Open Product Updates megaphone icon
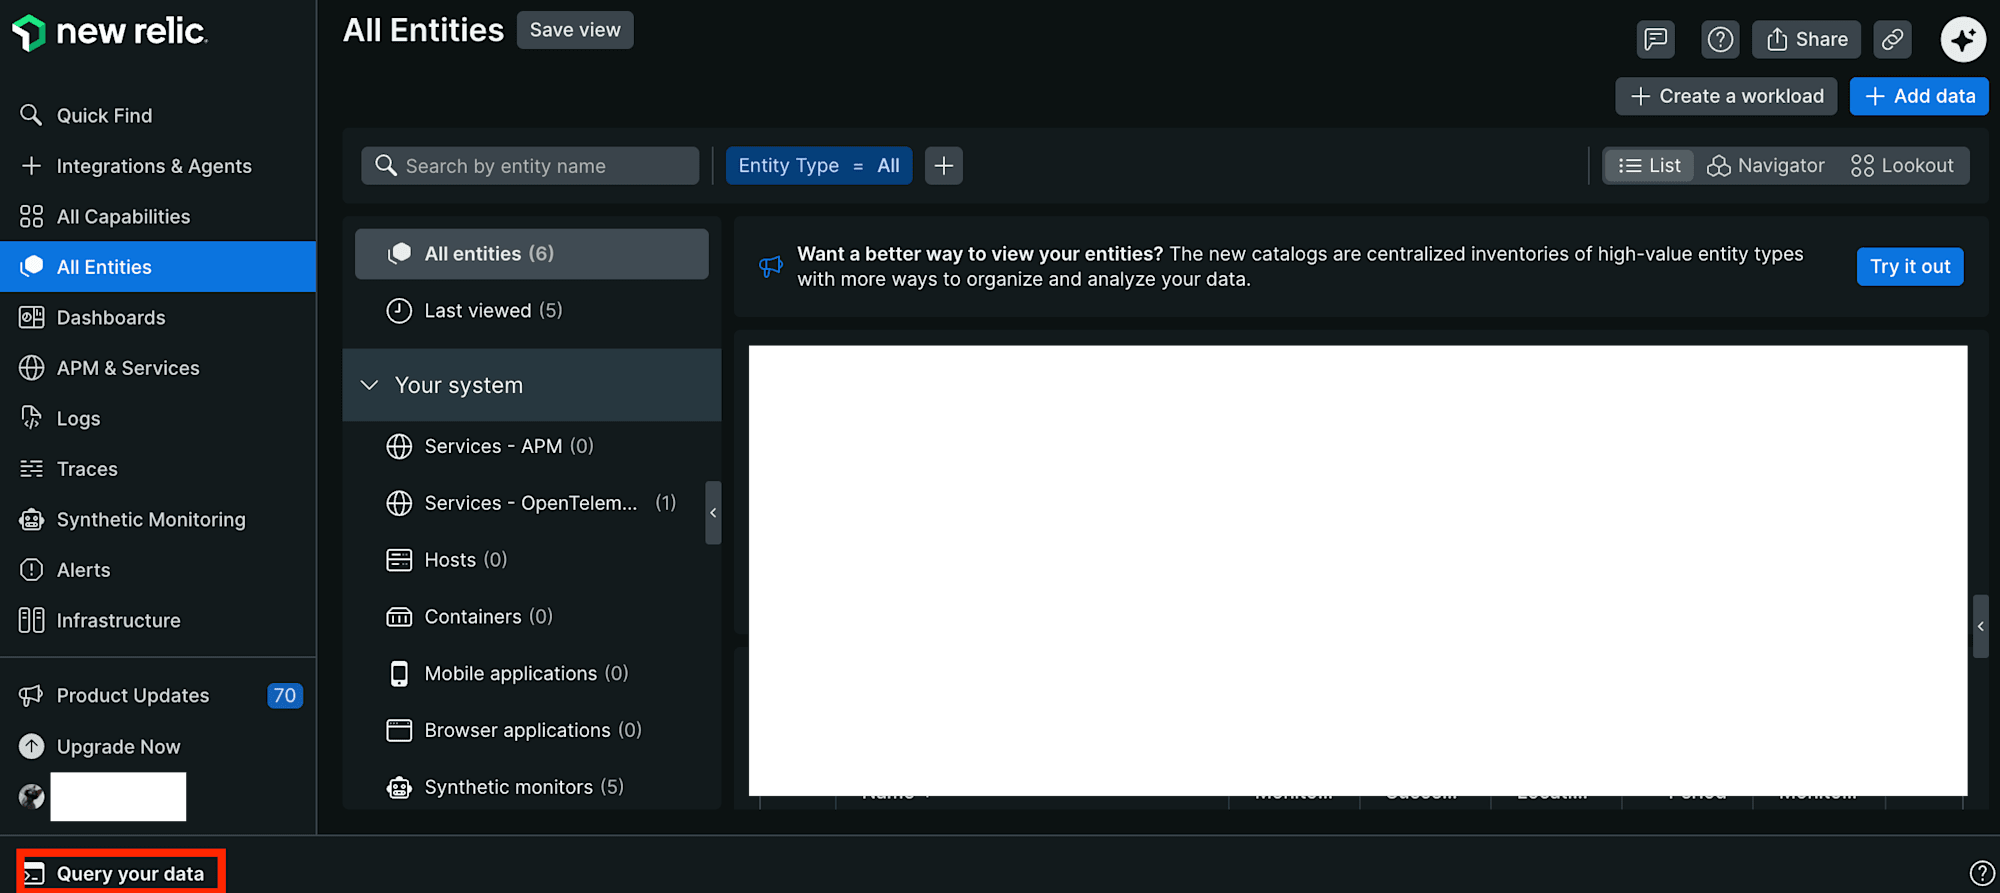This screenshot has width=2000, height=893. coord(31,695)
